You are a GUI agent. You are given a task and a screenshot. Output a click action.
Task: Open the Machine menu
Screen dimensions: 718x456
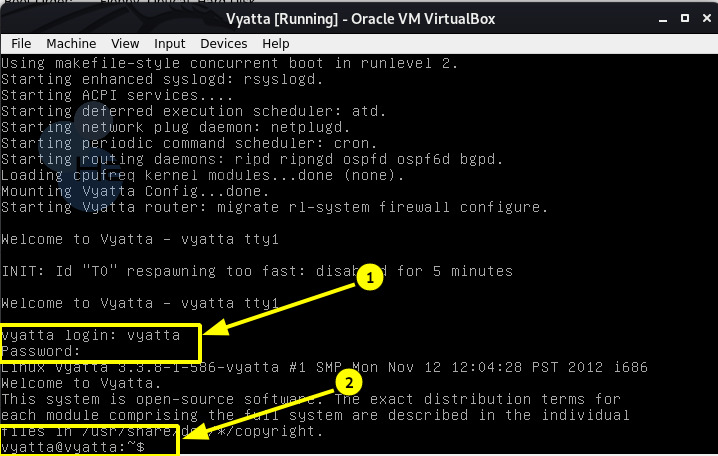tap(71, 43)
